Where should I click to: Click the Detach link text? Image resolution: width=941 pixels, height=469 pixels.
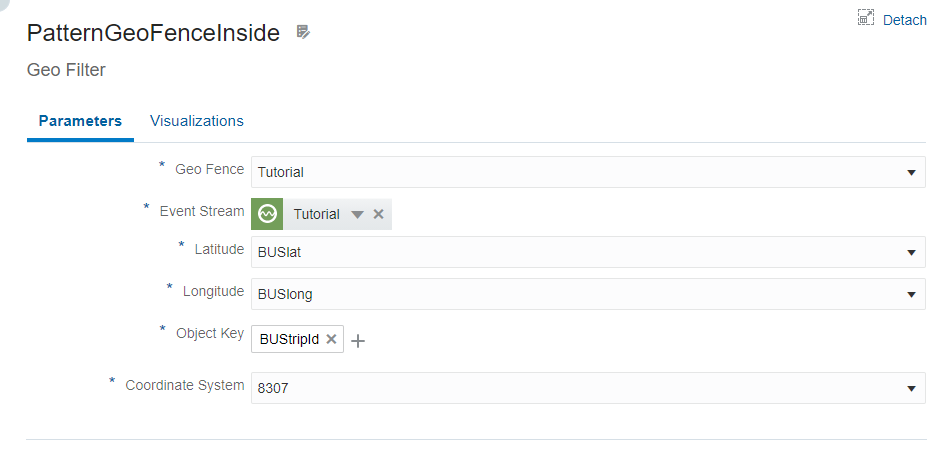(904, 20)
